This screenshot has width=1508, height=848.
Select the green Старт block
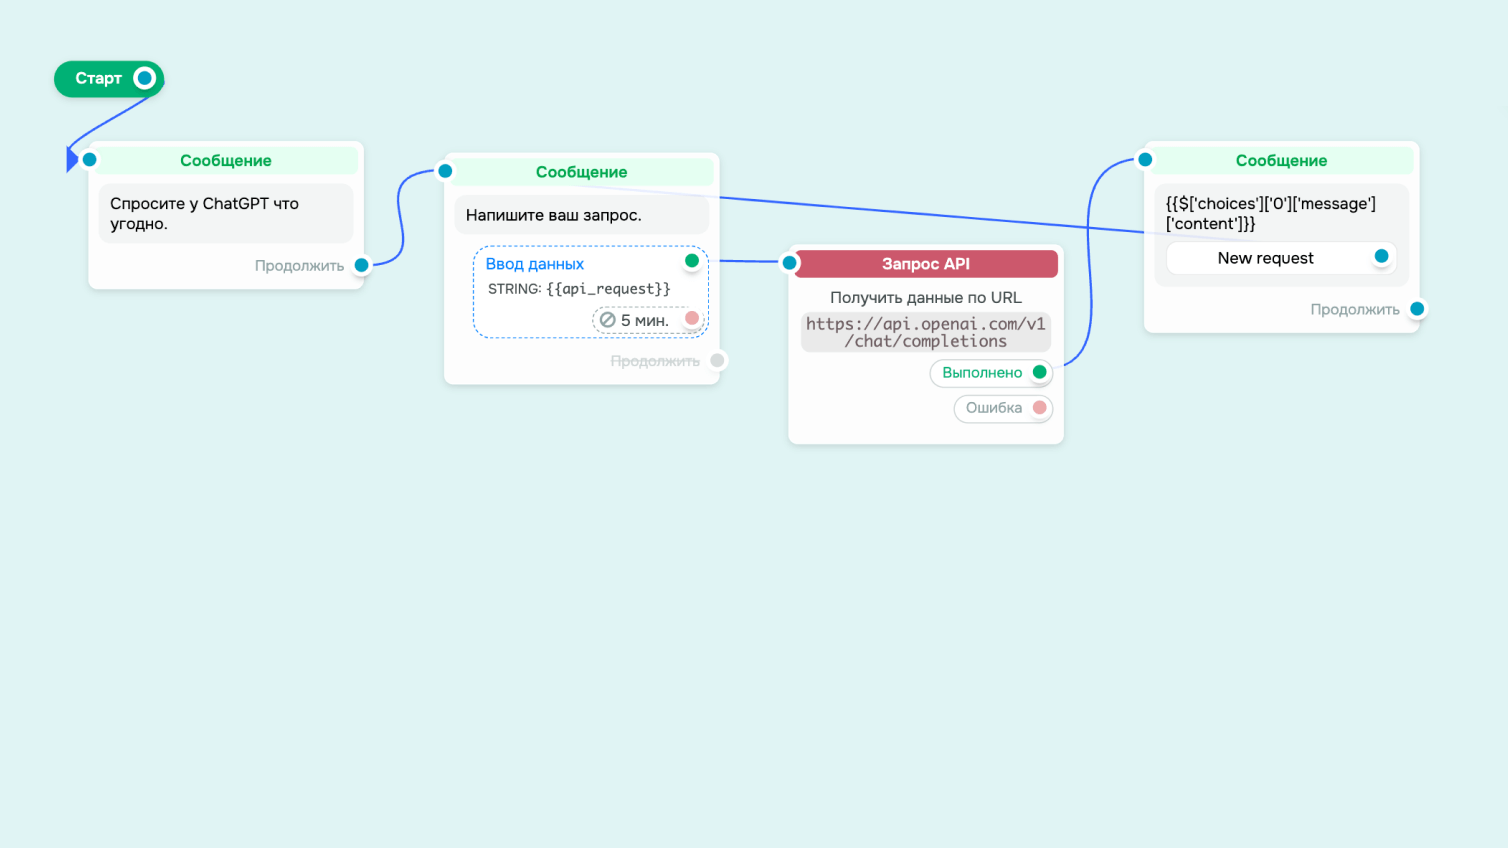pyautogui.click(x=109, y=79)
